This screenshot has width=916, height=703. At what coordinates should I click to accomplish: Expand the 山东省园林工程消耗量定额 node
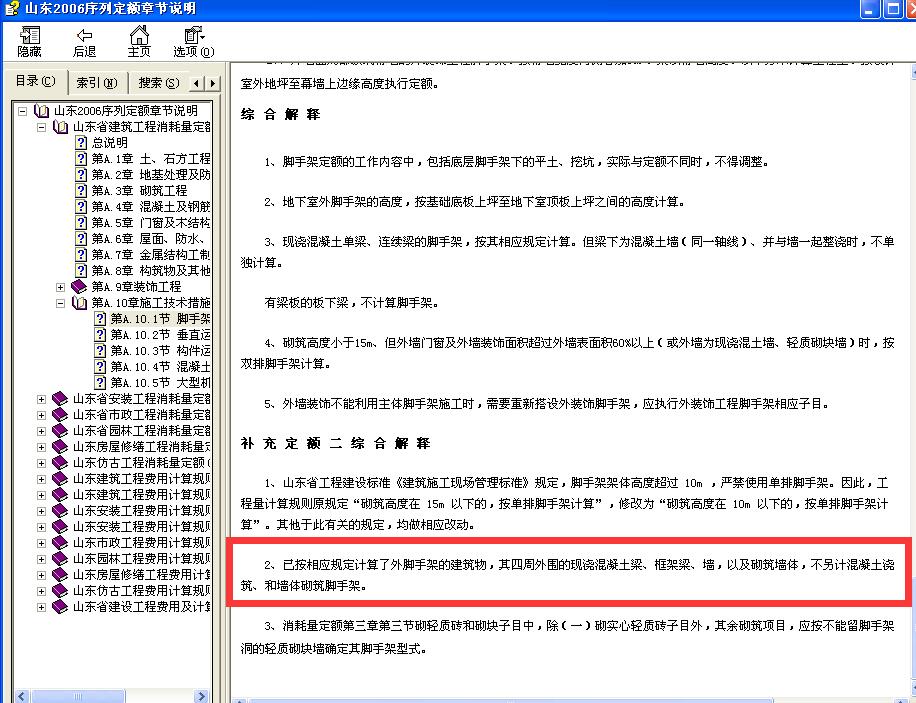(41, 431)
